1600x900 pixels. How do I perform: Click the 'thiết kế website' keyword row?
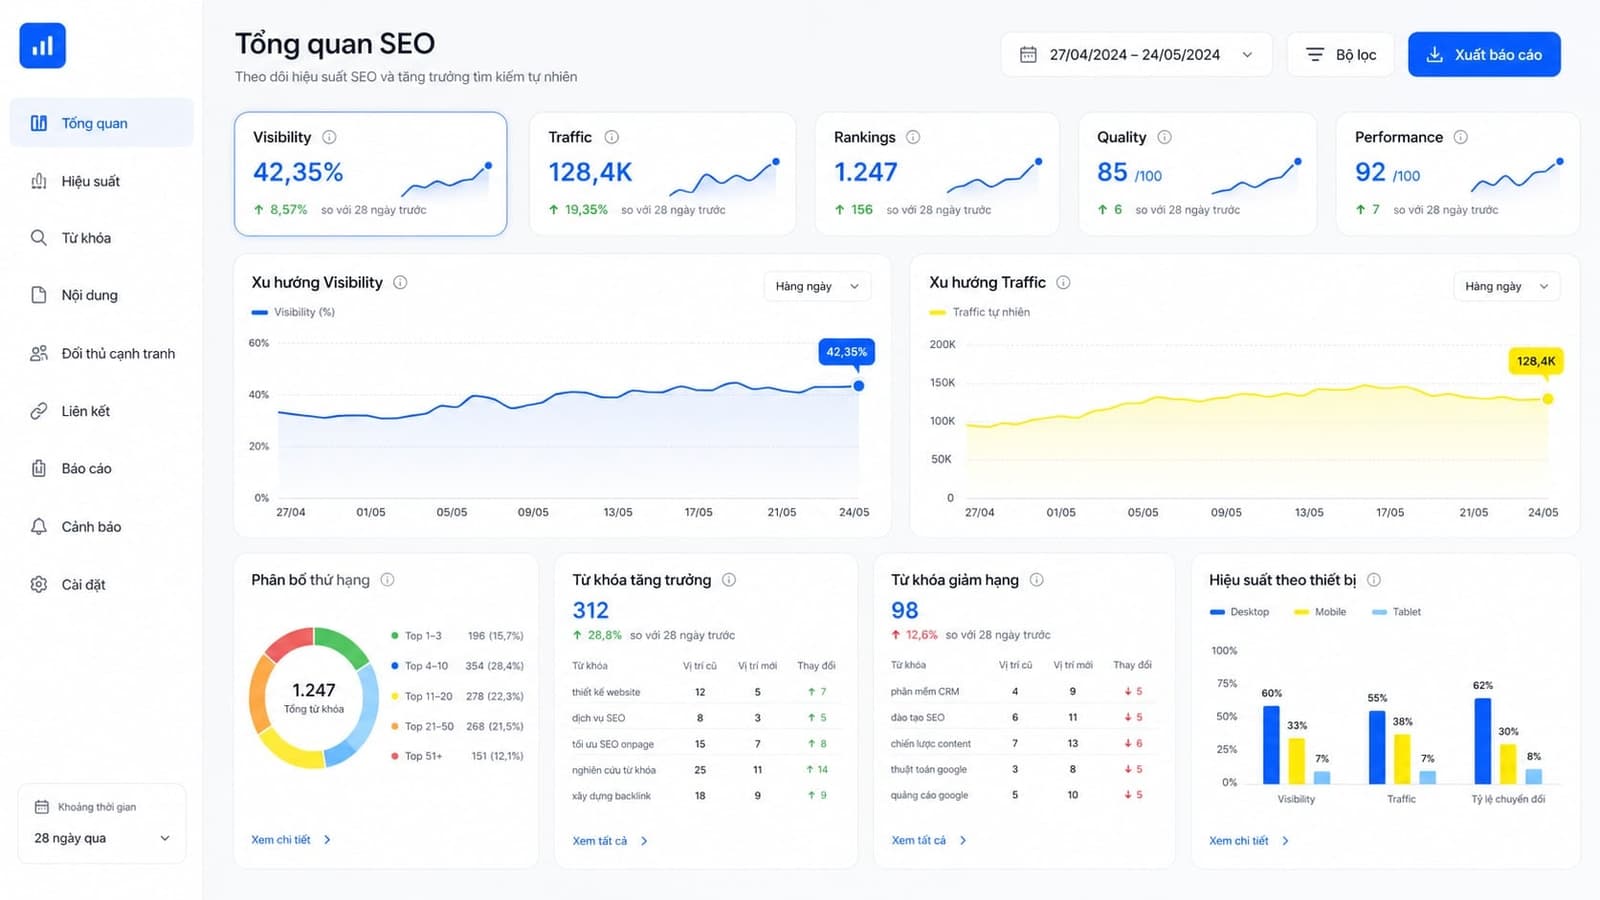[x=705, y=692]
